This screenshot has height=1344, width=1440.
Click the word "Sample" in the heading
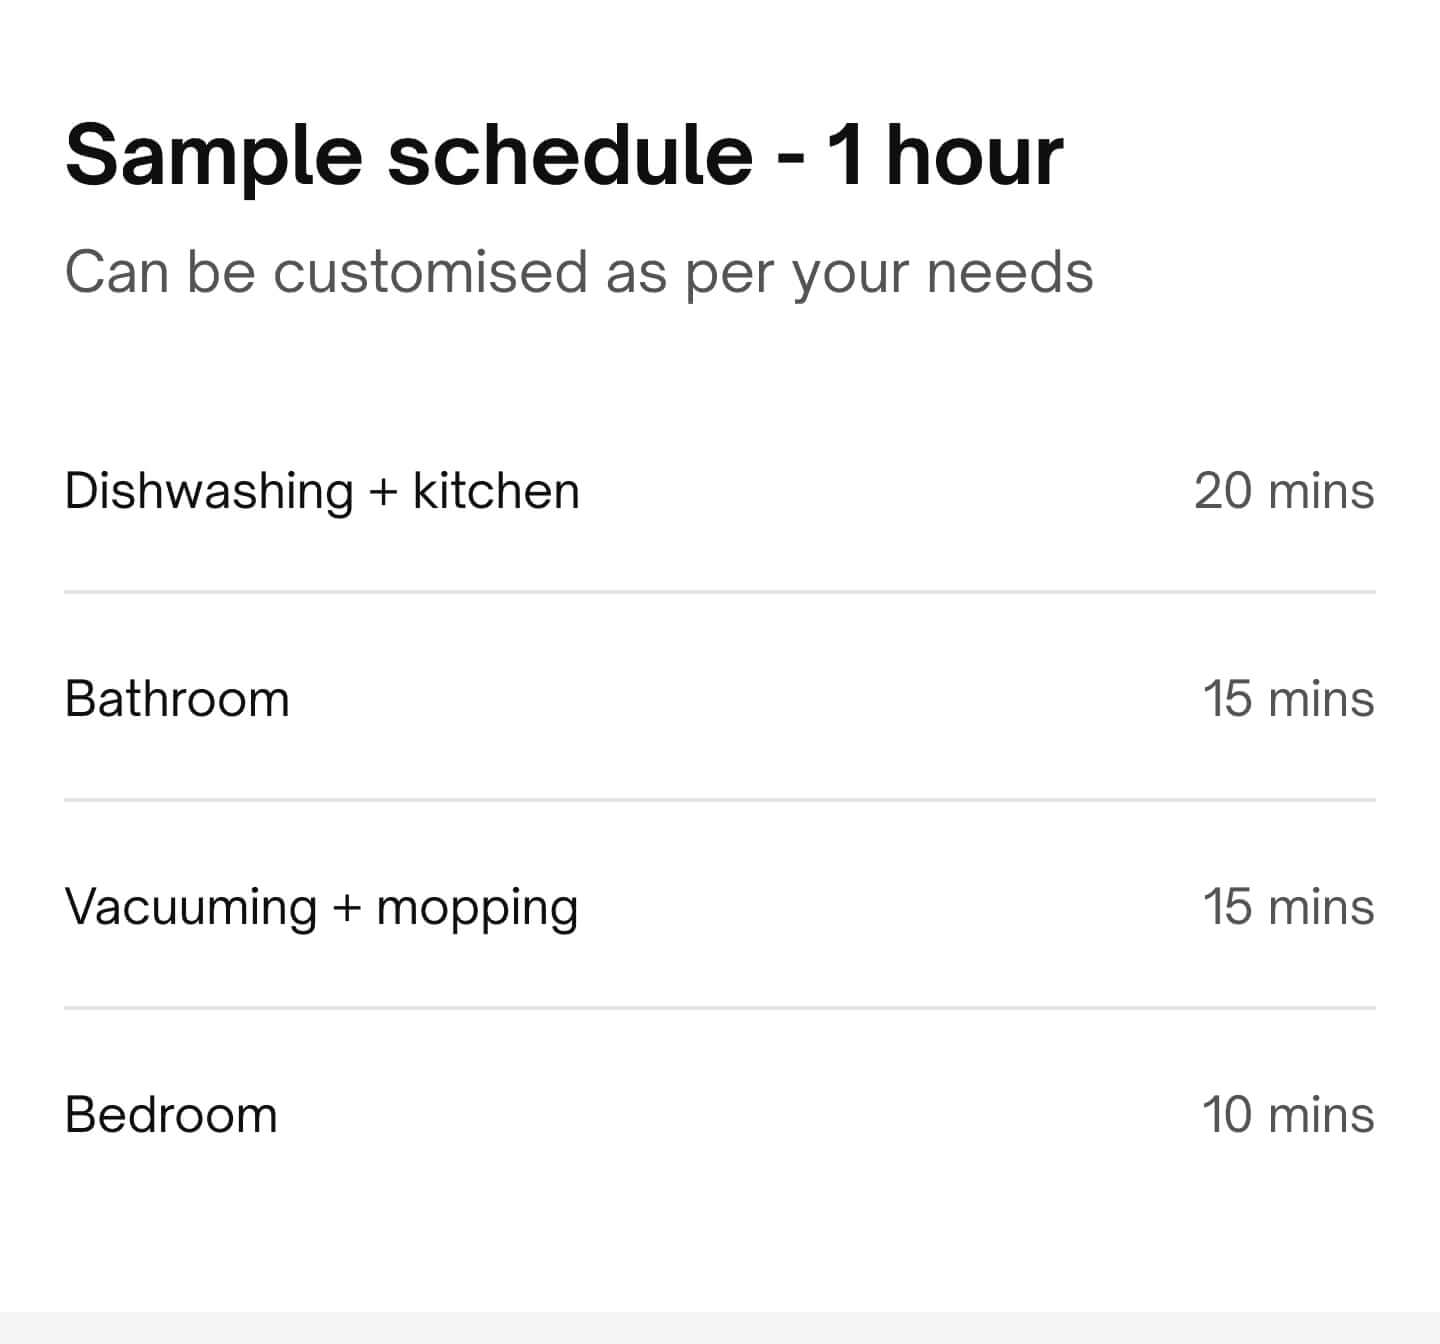click(x=214, y=156)
